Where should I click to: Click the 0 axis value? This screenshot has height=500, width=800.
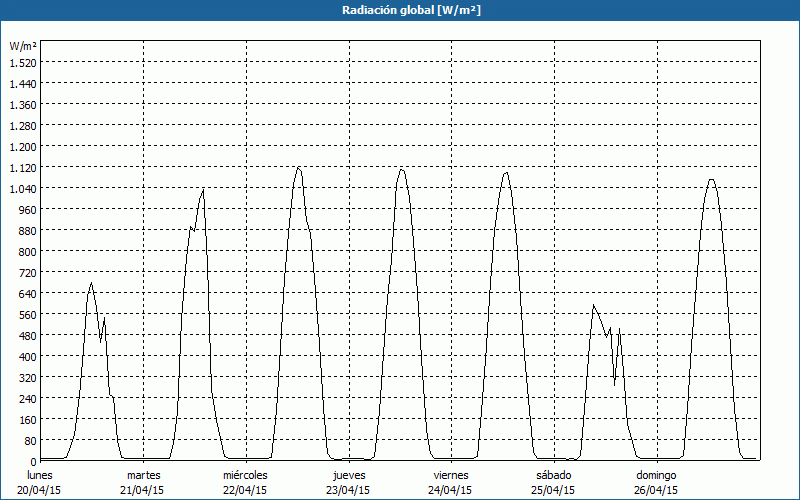[34, 462]
